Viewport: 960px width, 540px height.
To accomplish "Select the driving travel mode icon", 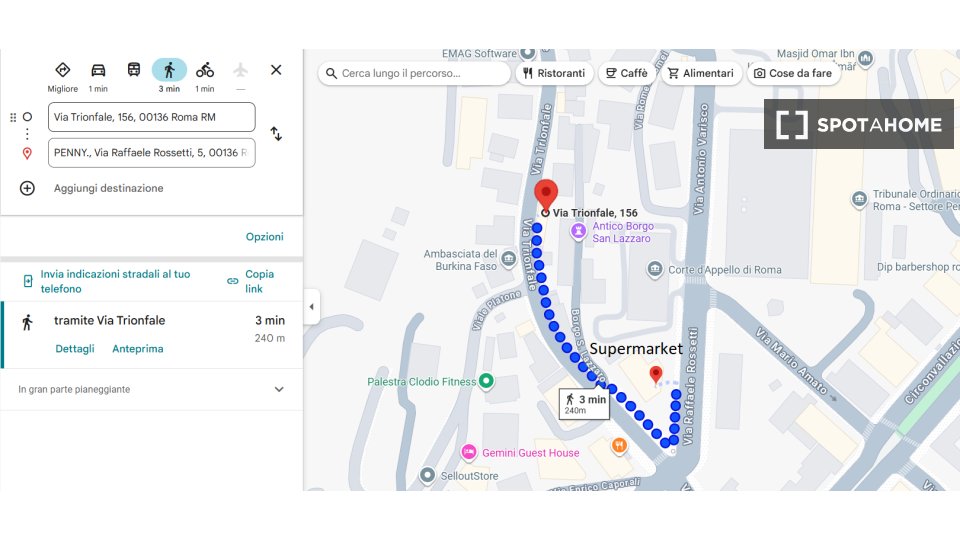I will click(98, 70).
